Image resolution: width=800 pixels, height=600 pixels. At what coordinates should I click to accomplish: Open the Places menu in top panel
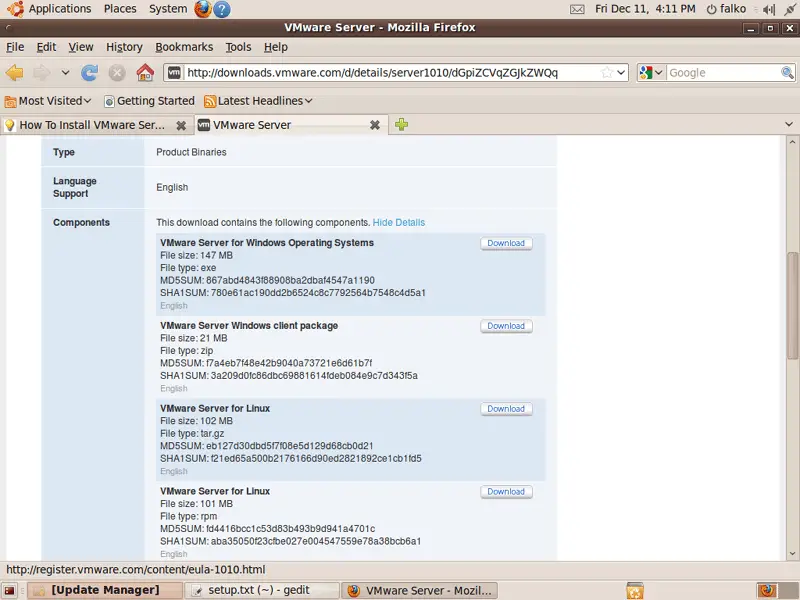click(120, 9)
